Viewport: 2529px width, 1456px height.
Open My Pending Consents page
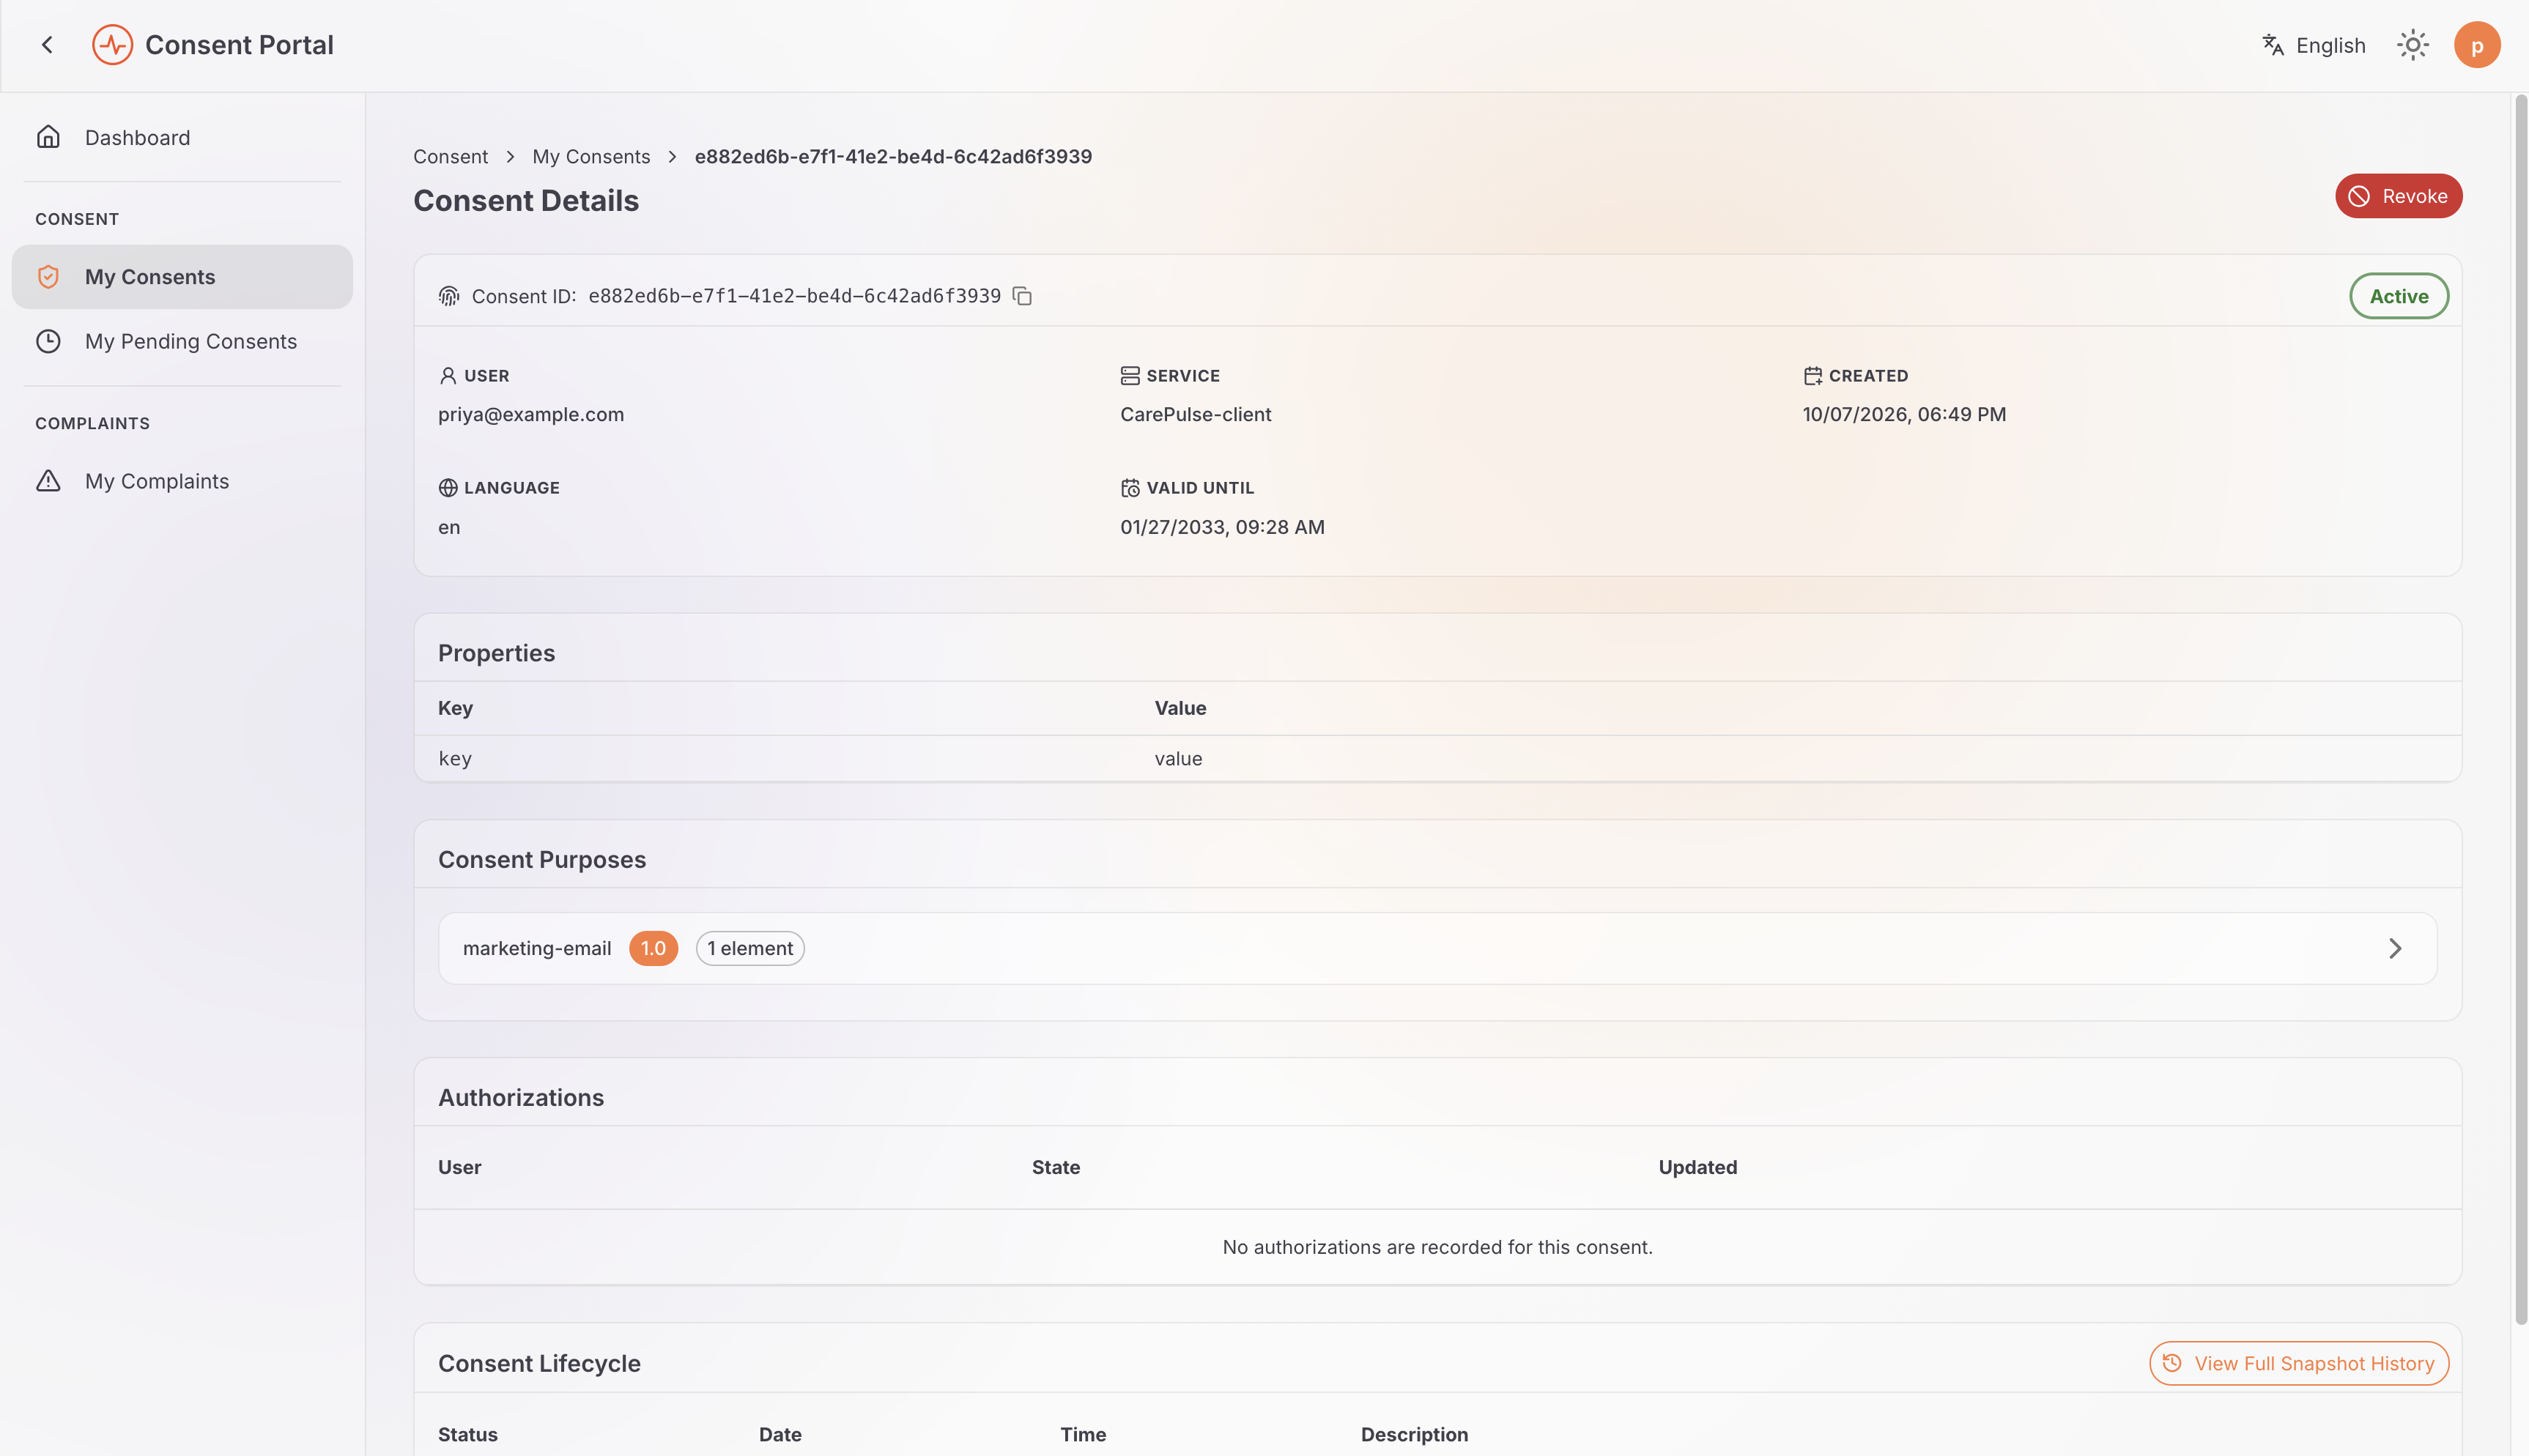tap(182, 341)
